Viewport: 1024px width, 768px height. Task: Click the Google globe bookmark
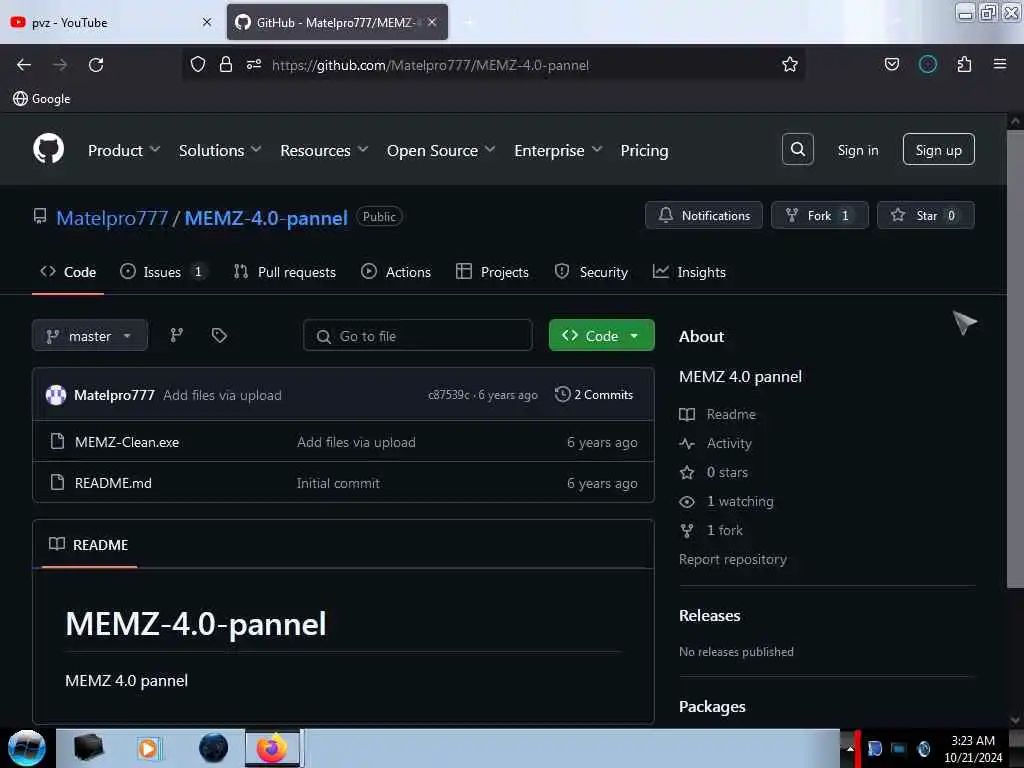41,99
